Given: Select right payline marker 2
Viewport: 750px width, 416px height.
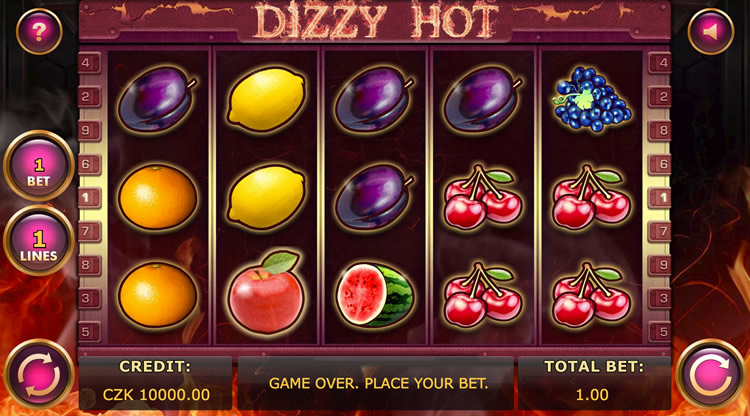Looking at the screenshot, I should coord(660,97).
